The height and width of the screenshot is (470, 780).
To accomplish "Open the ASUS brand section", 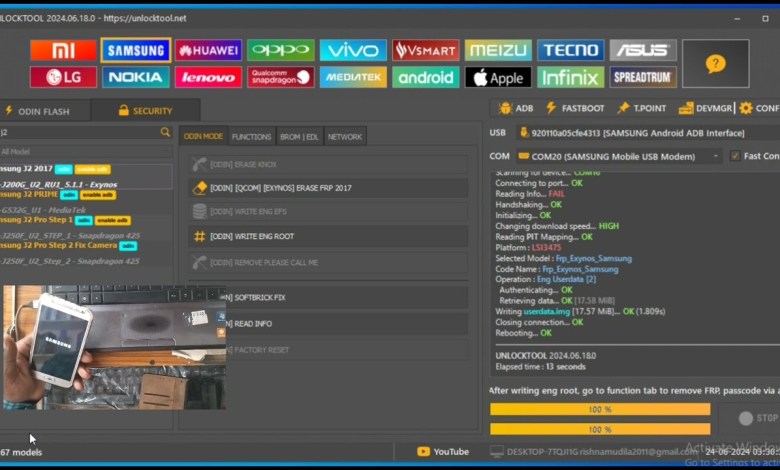I will tap(643, 50).
